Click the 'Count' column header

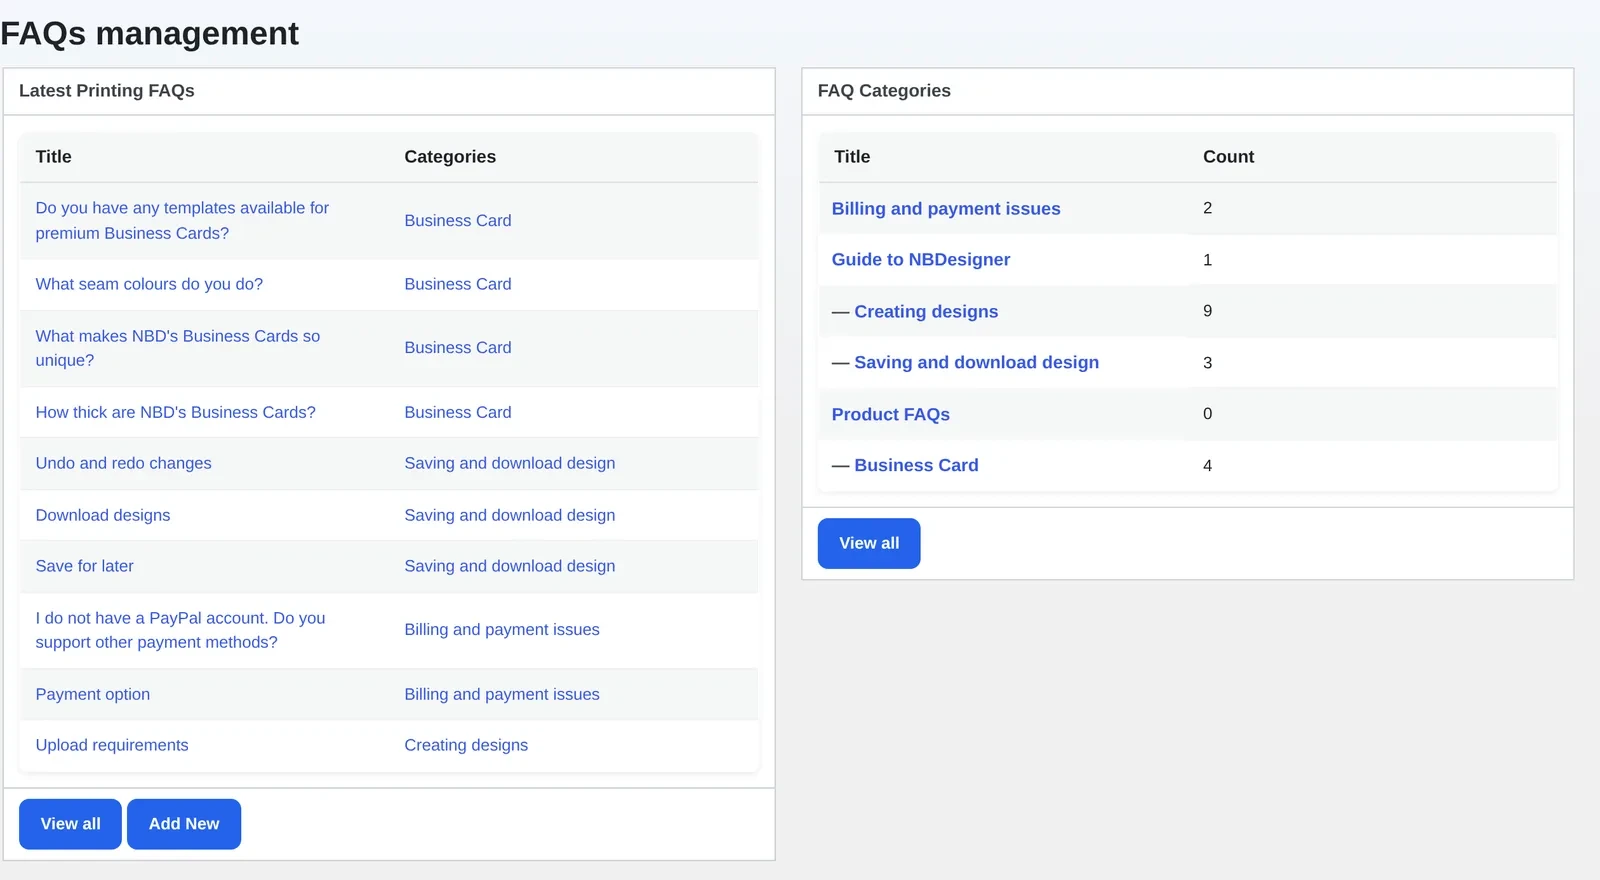pos(1228,157)
